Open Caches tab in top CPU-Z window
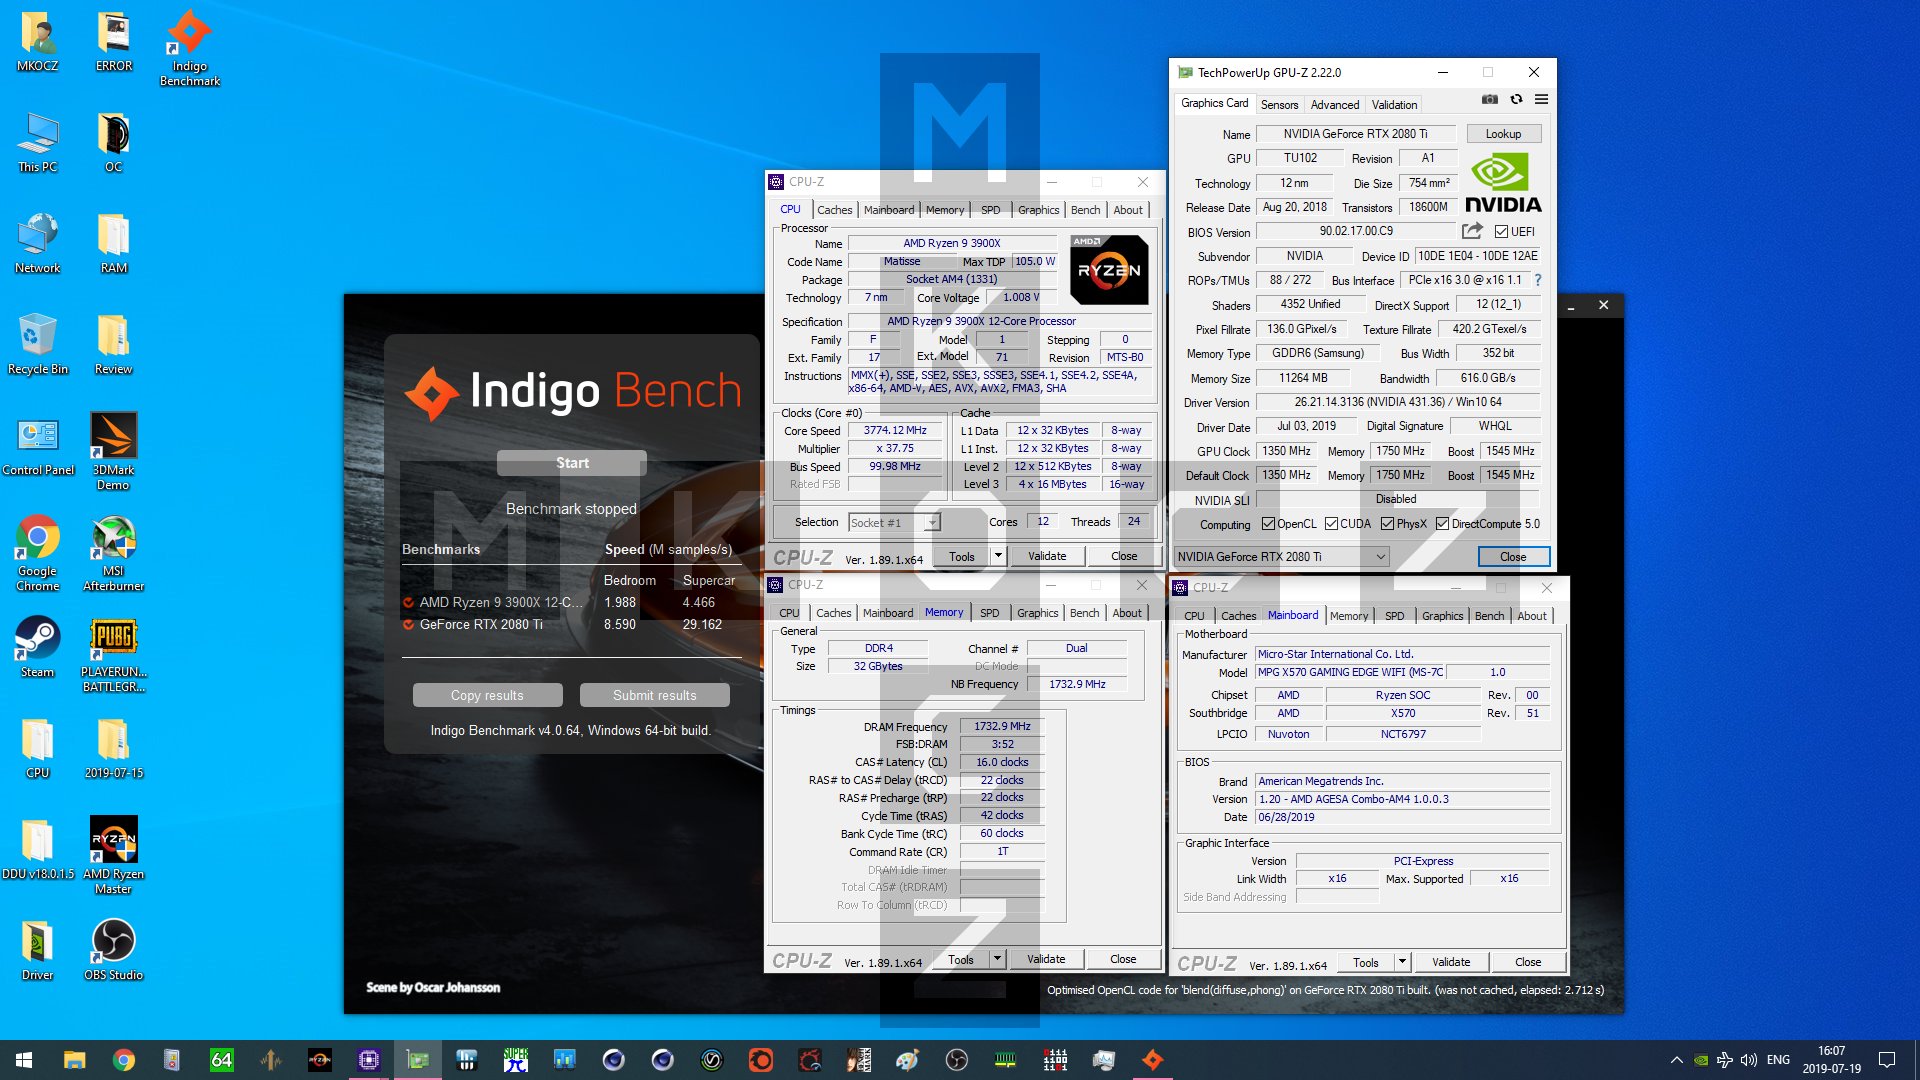 click(x=835, y=210)
